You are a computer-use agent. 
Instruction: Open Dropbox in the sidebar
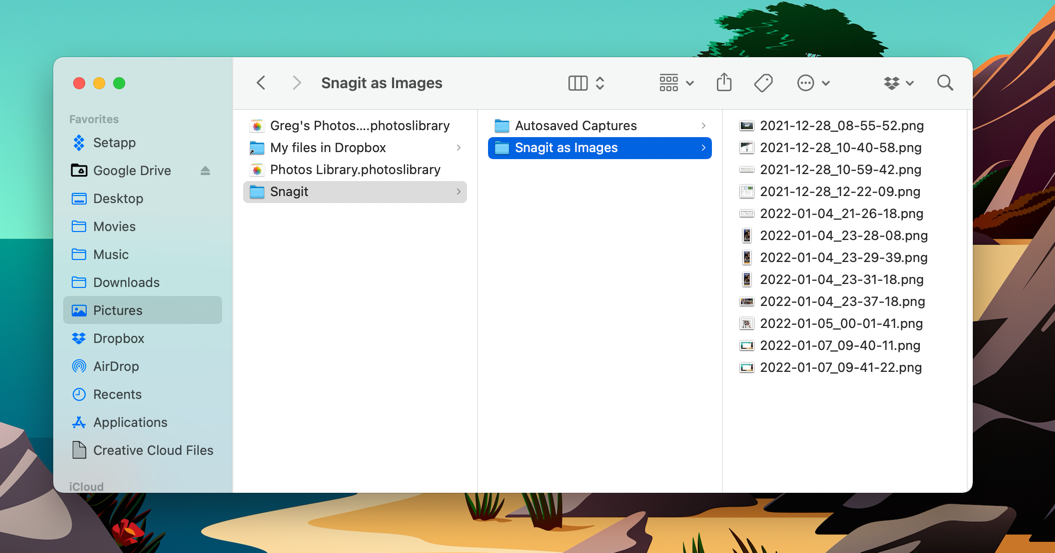(x=143, y=338)
